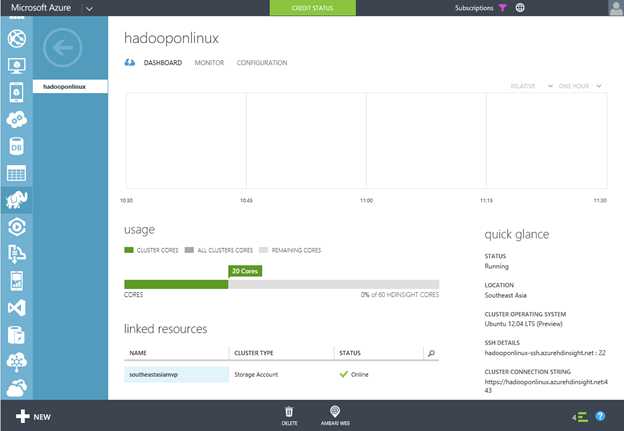Open Ambari Web from bottom bar

click(x=335, y=415)
